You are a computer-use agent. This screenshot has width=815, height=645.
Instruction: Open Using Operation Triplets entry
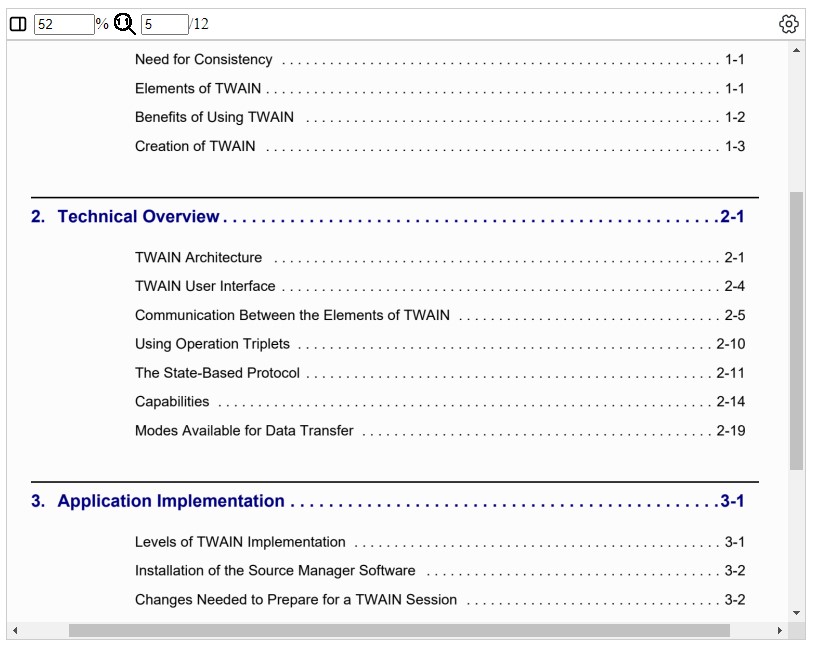212,345
